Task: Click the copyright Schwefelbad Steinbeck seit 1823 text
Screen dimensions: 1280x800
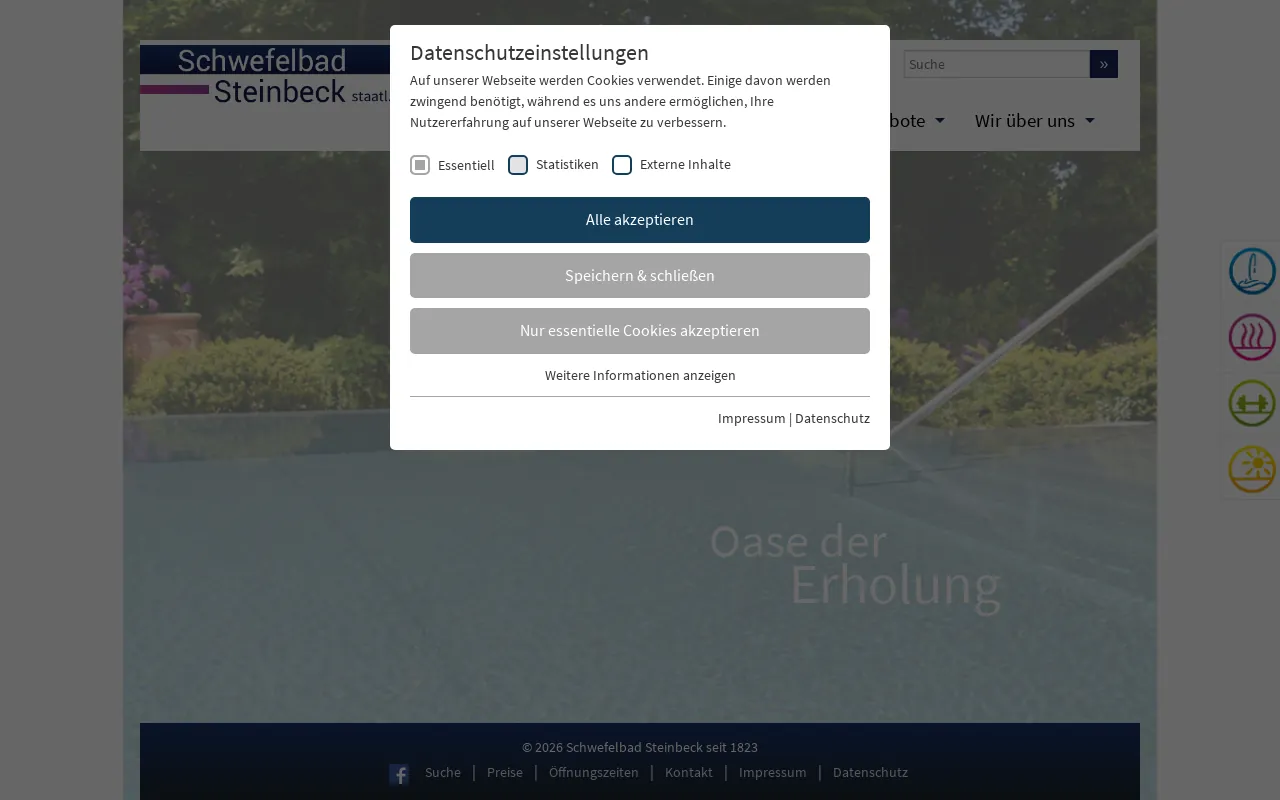Action: (640, 747)
